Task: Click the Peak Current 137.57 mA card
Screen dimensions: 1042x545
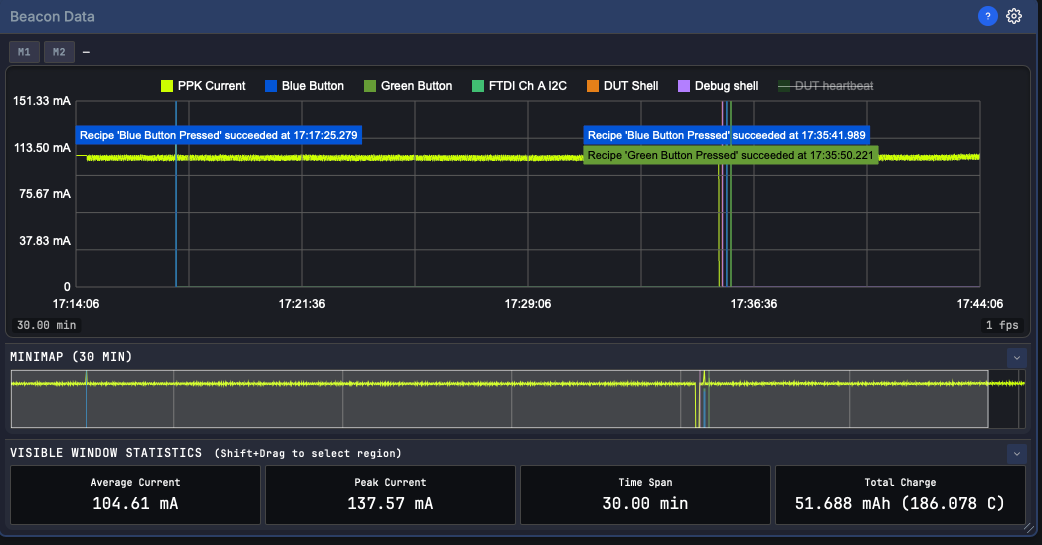Action: click(390, 494)
